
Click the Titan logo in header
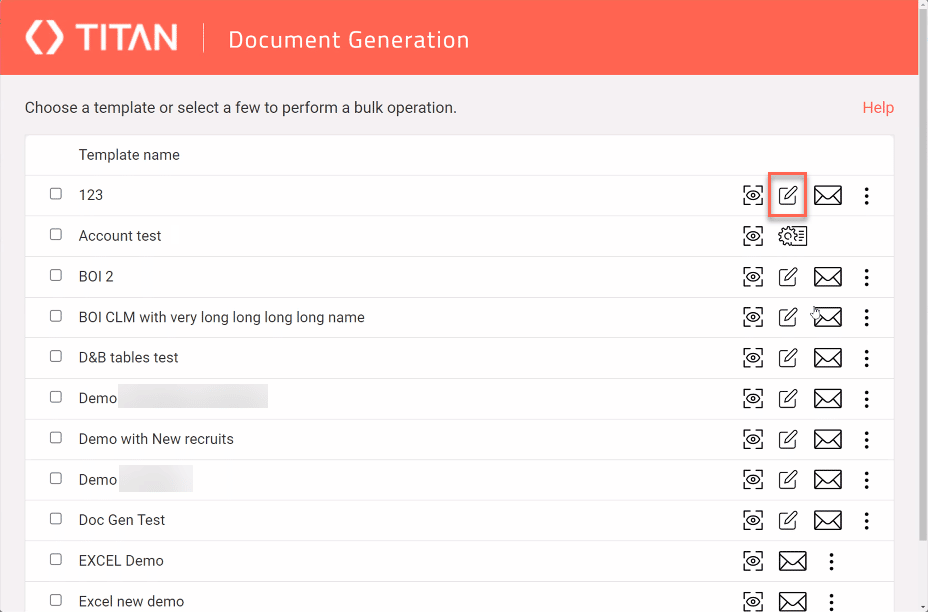click(x=101, y=39)
